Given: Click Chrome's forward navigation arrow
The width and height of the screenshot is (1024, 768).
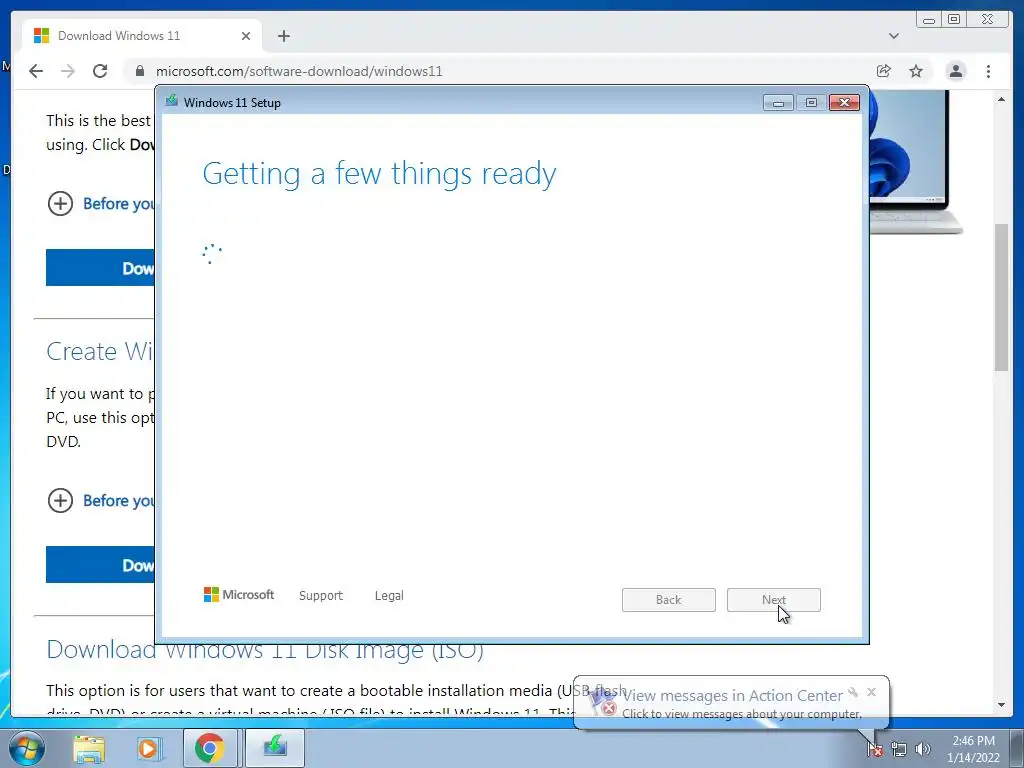Looking at the screenshot, I should [x=68, y=71].
